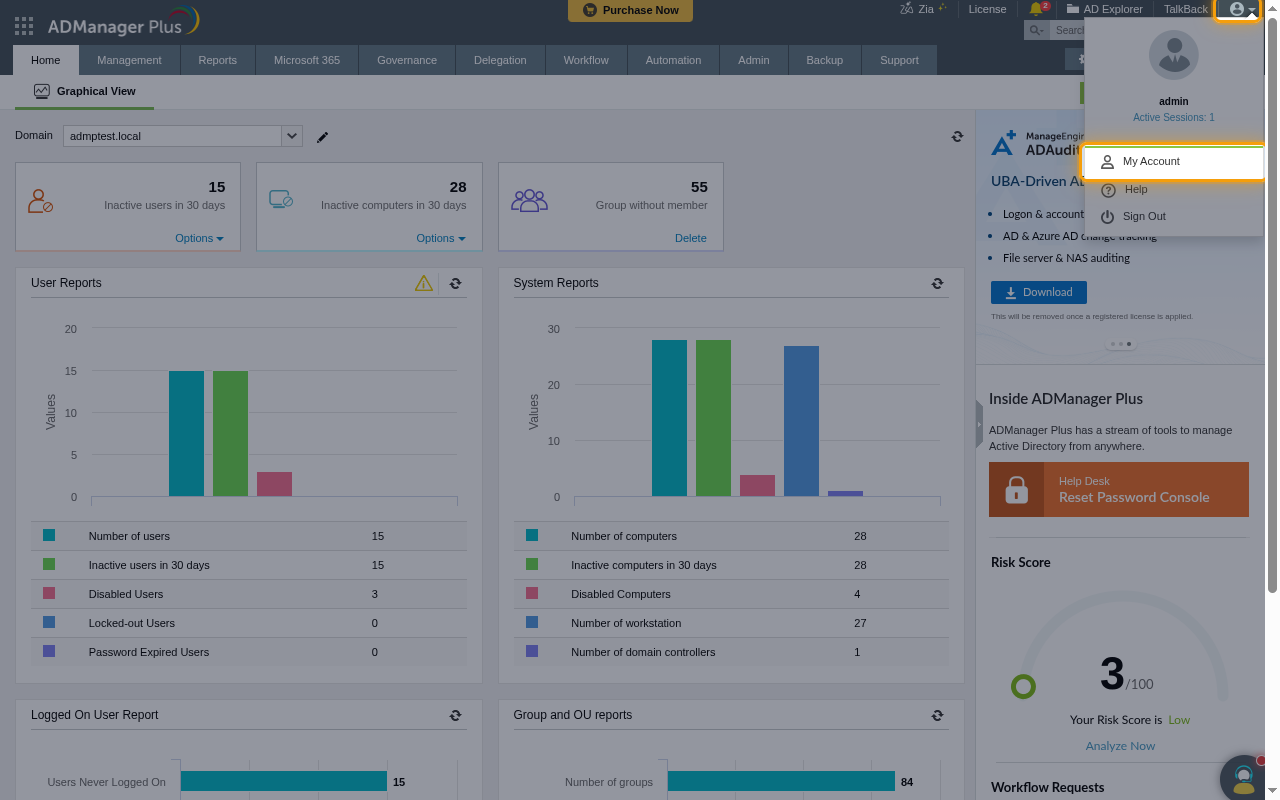
Task: Collapse the right side panel handle
Action: [x=979, y=425]
